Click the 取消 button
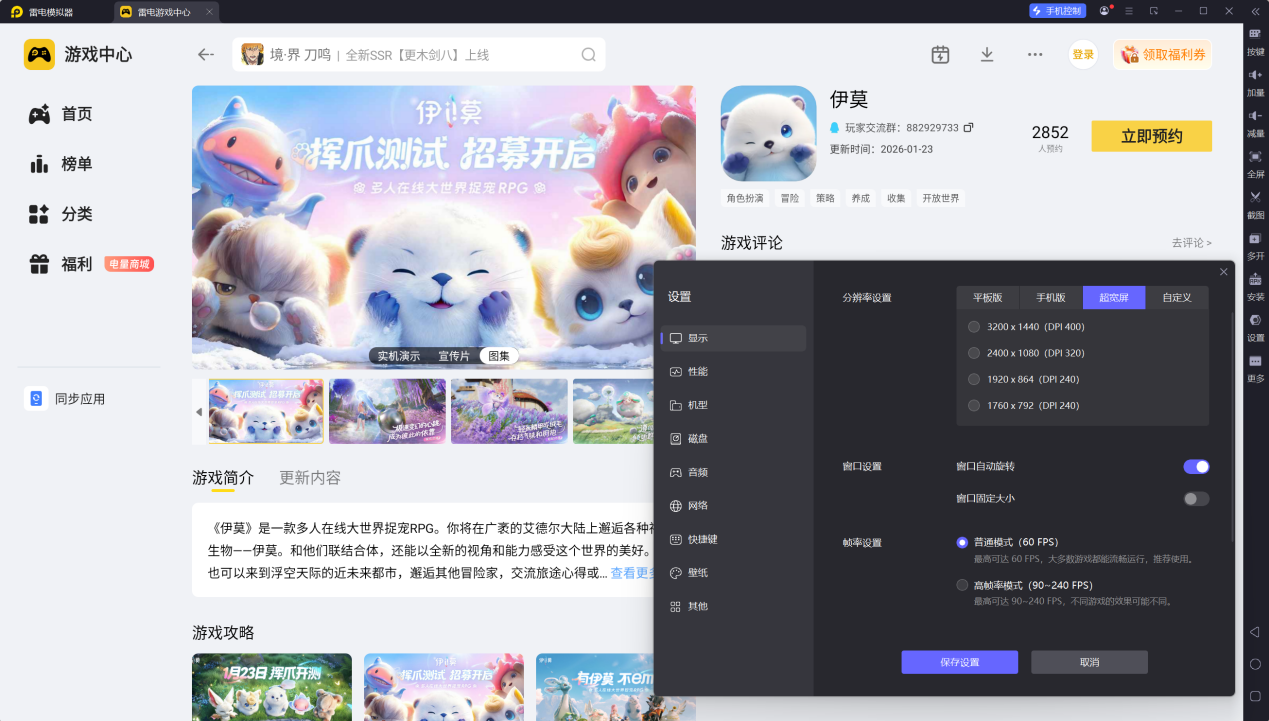The height and width of the screenshot is (721, 1269). [1089, 662]
